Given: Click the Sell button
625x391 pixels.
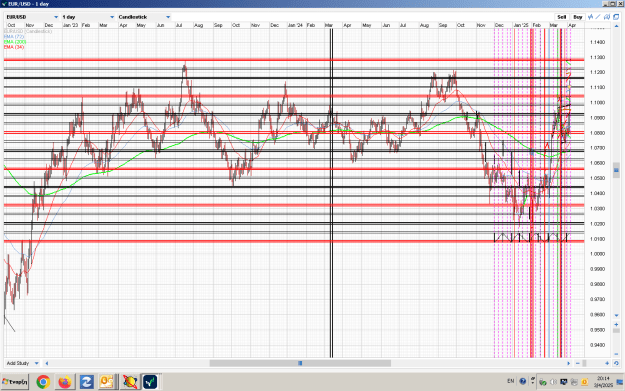Looking at the screenshot, I should 561,17.
